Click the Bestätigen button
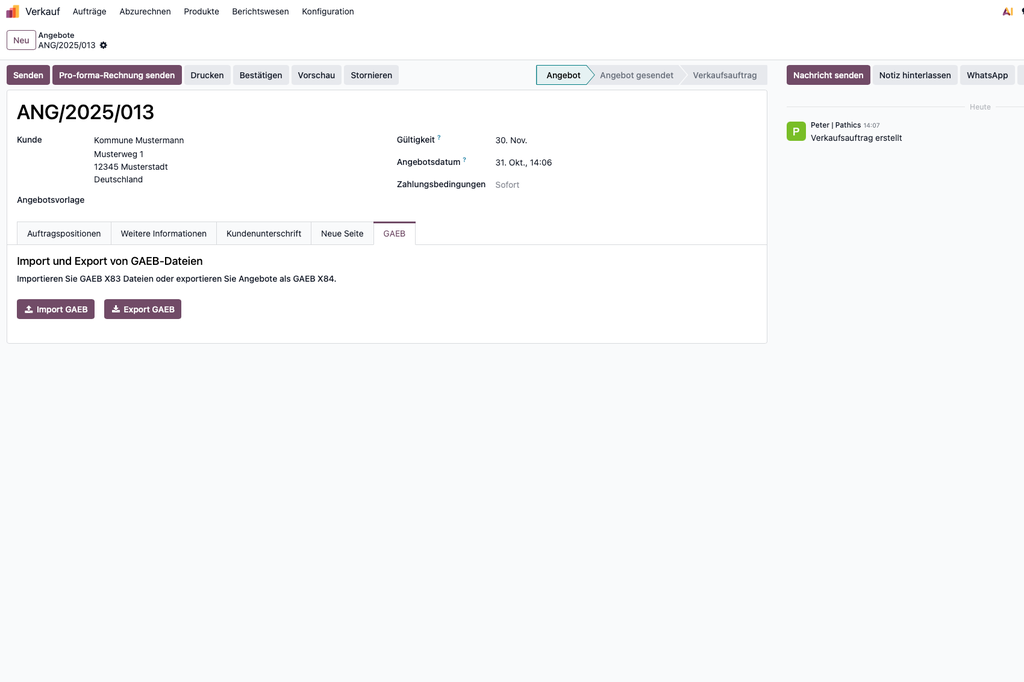The image size is (1024, 682). point(261,75)
